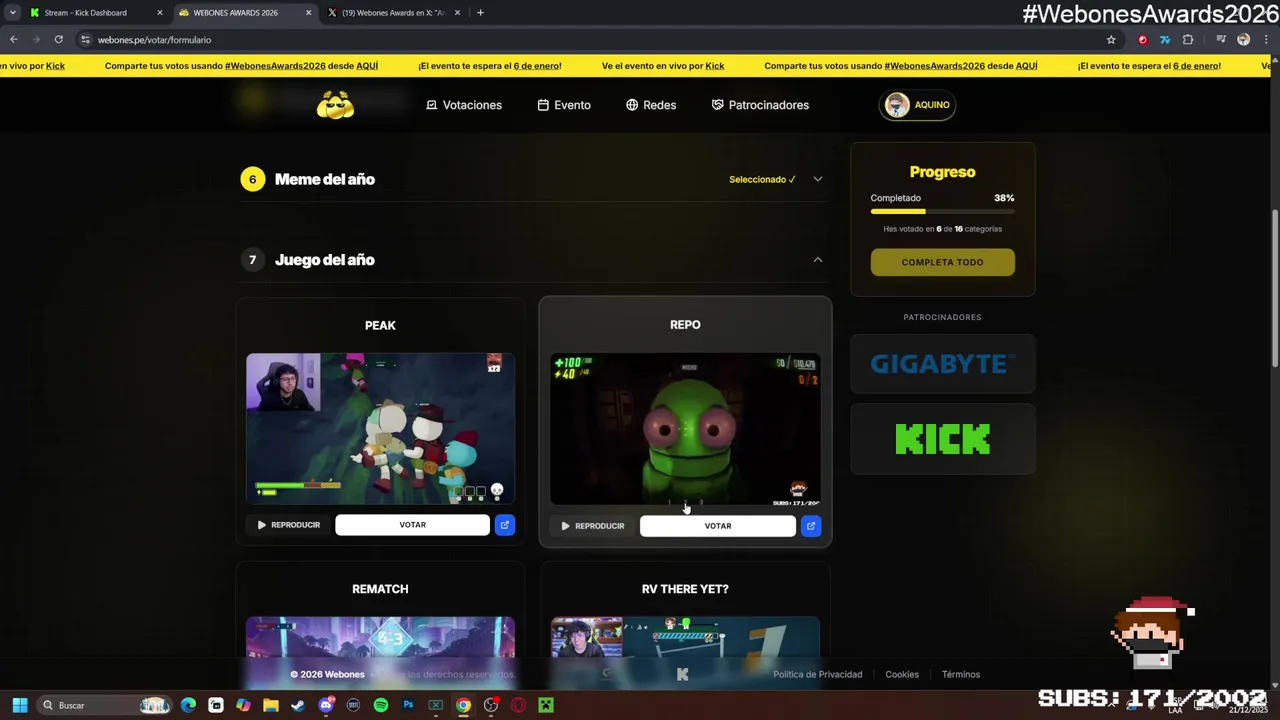Open Cookies footer link
1280x720 pixels.
coord(902,674)
